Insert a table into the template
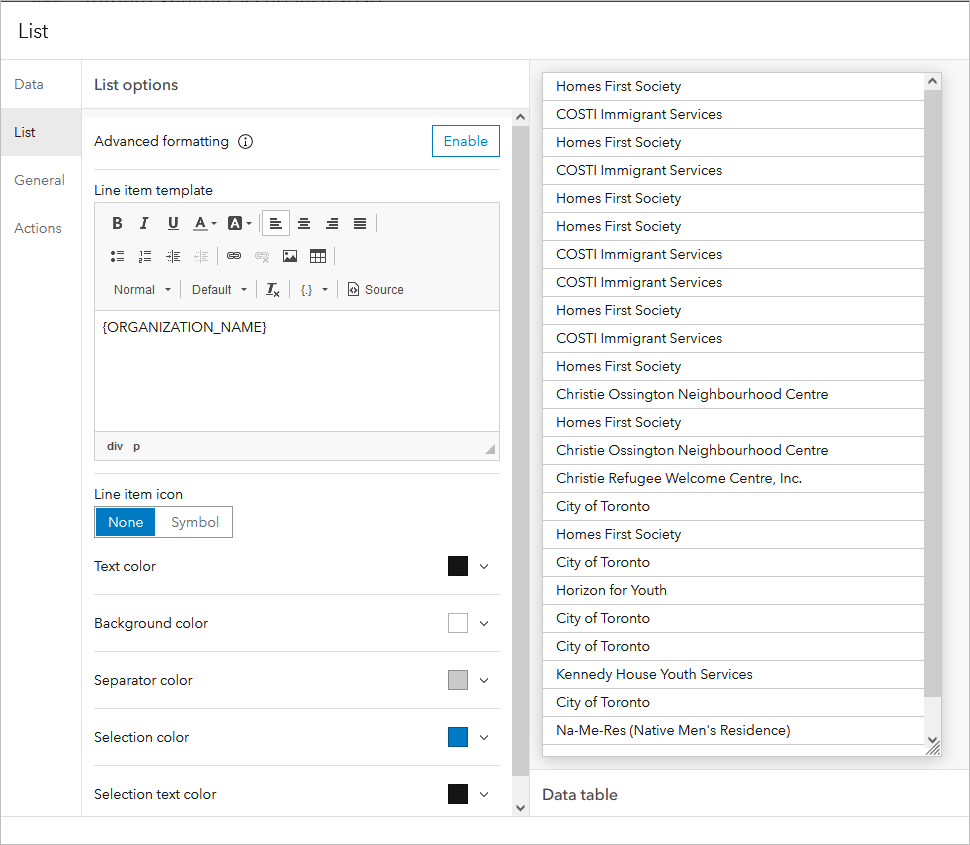 click(318, 256)
